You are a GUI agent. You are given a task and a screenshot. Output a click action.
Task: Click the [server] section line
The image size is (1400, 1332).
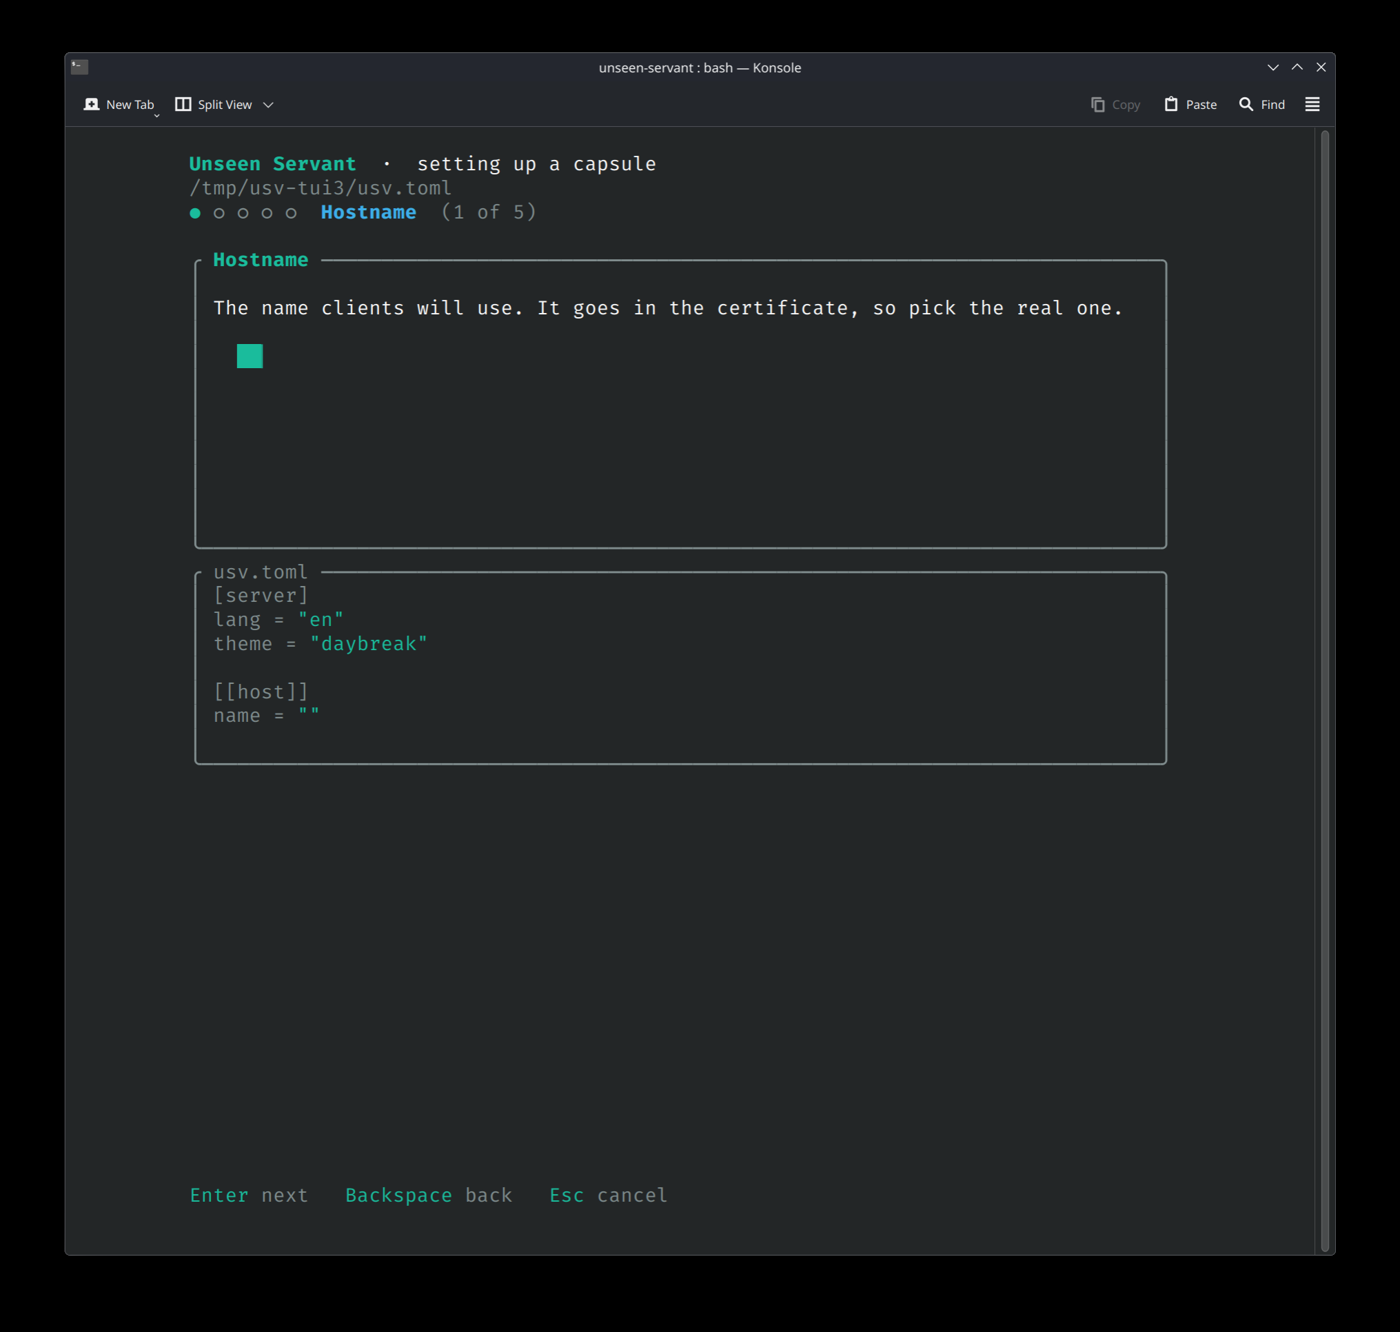pos(261,596)
